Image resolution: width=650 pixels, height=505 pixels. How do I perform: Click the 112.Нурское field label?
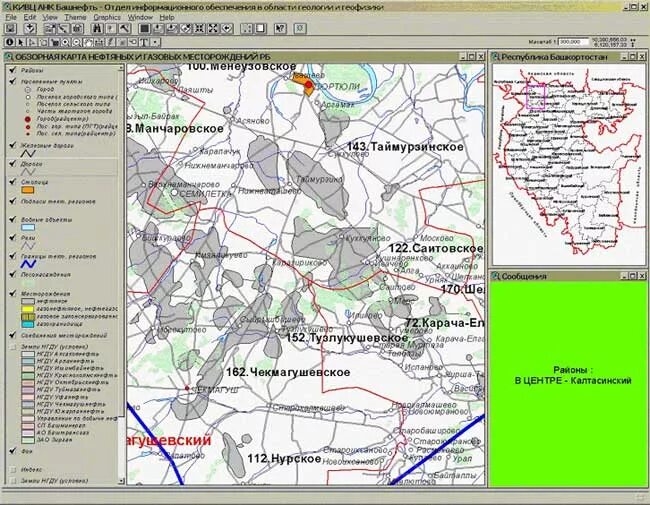tap(284, 459)
